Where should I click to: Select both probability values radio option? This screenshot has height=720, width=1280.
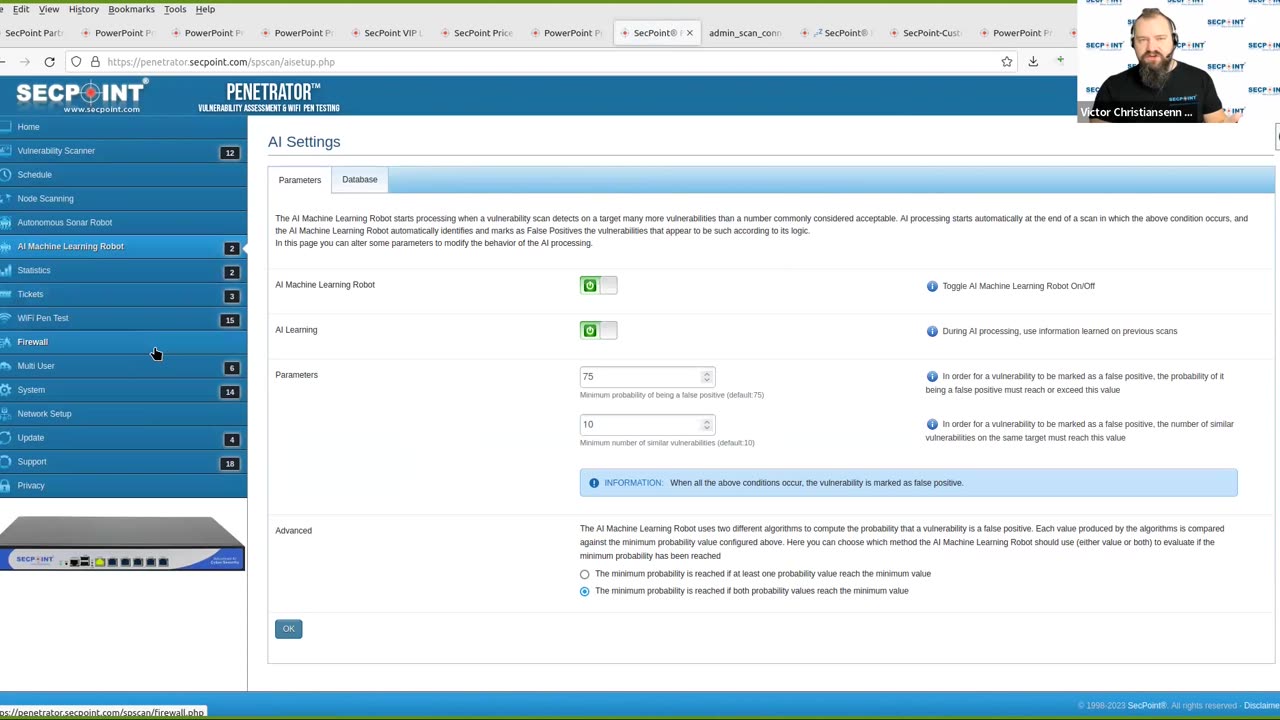pyautogui.click(x=585, y=592)
